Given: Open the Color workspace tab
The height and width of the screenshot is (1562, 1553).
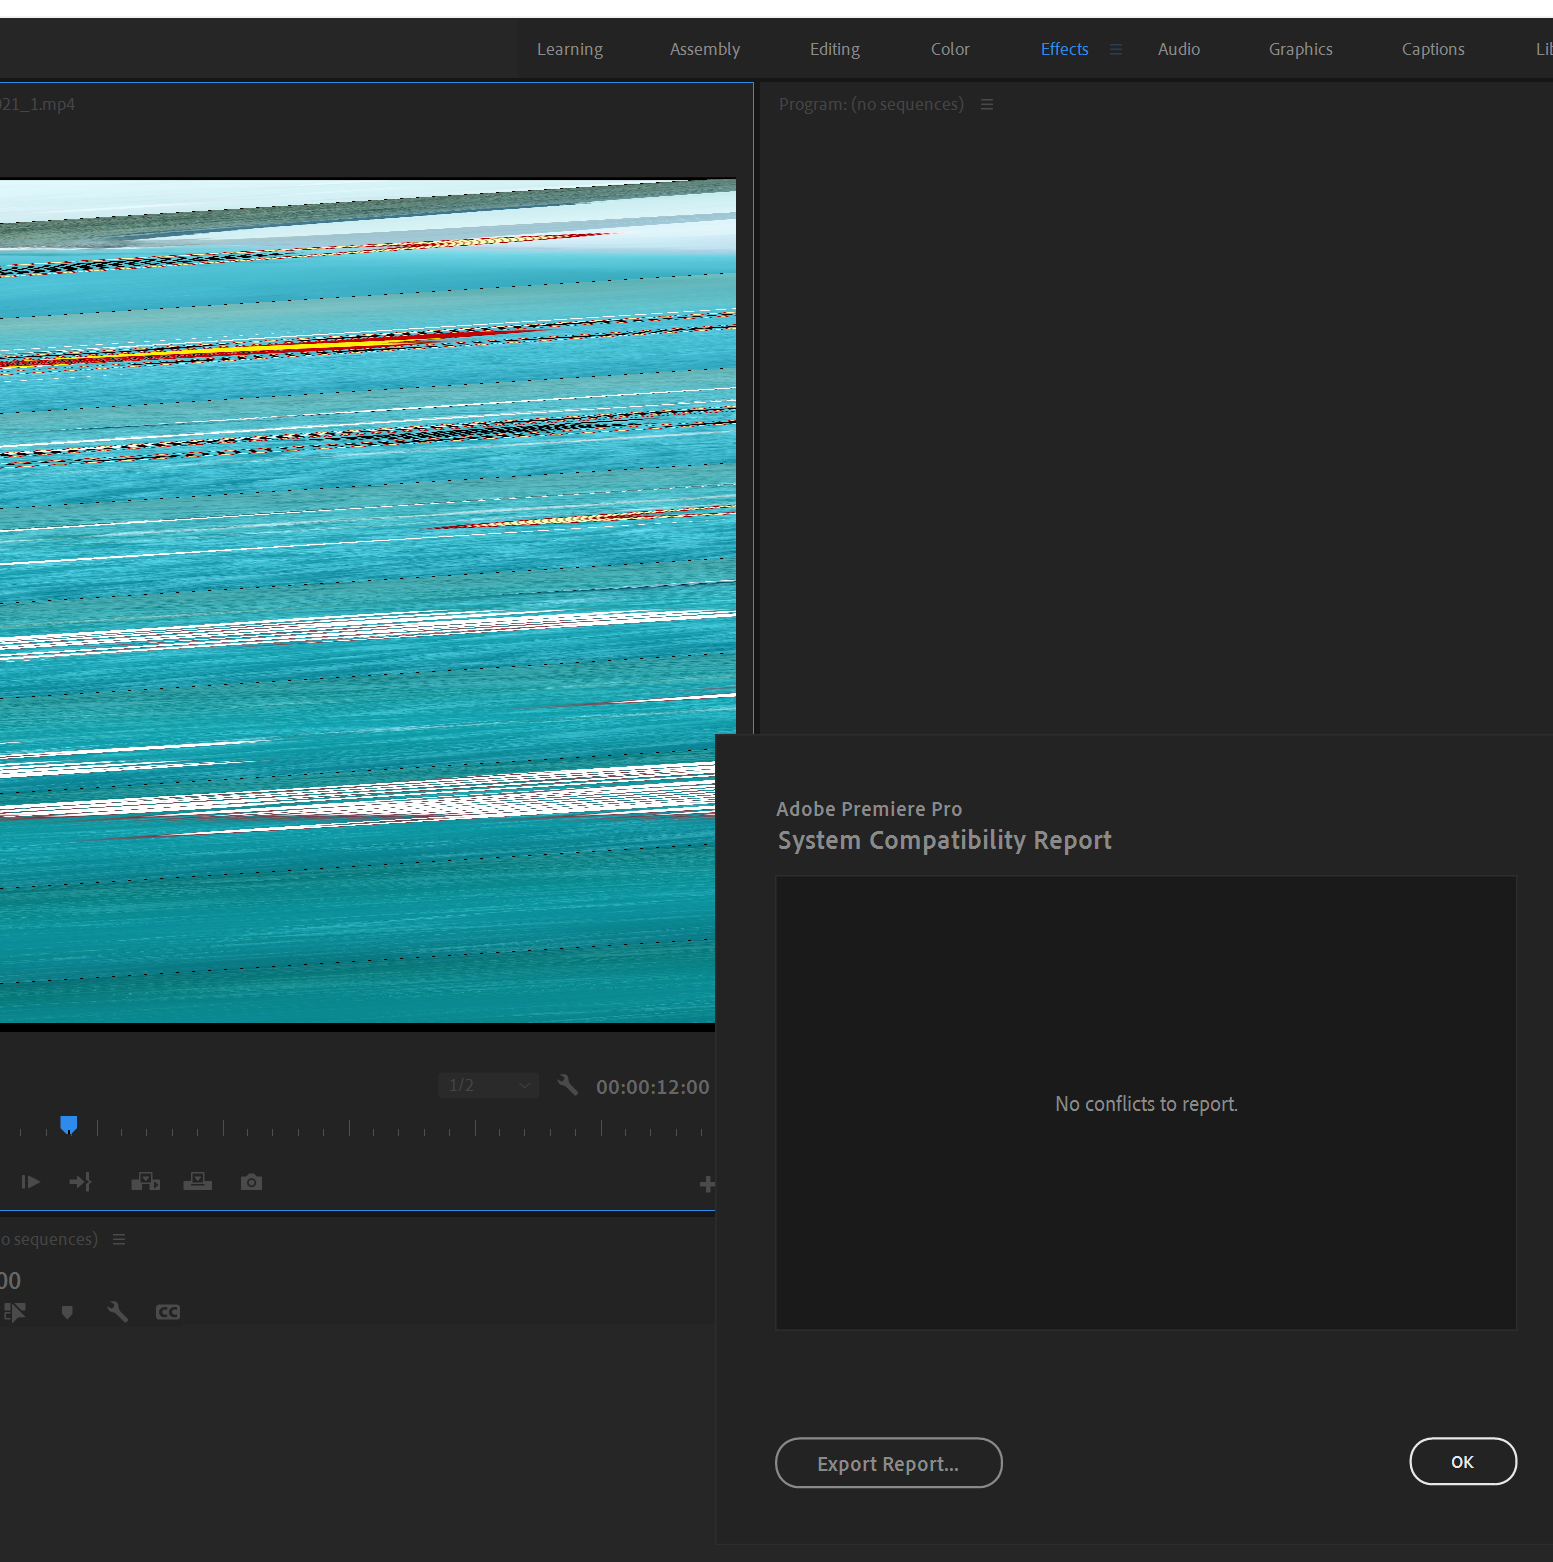Looking at the screenshot, I should pos(949,48).
